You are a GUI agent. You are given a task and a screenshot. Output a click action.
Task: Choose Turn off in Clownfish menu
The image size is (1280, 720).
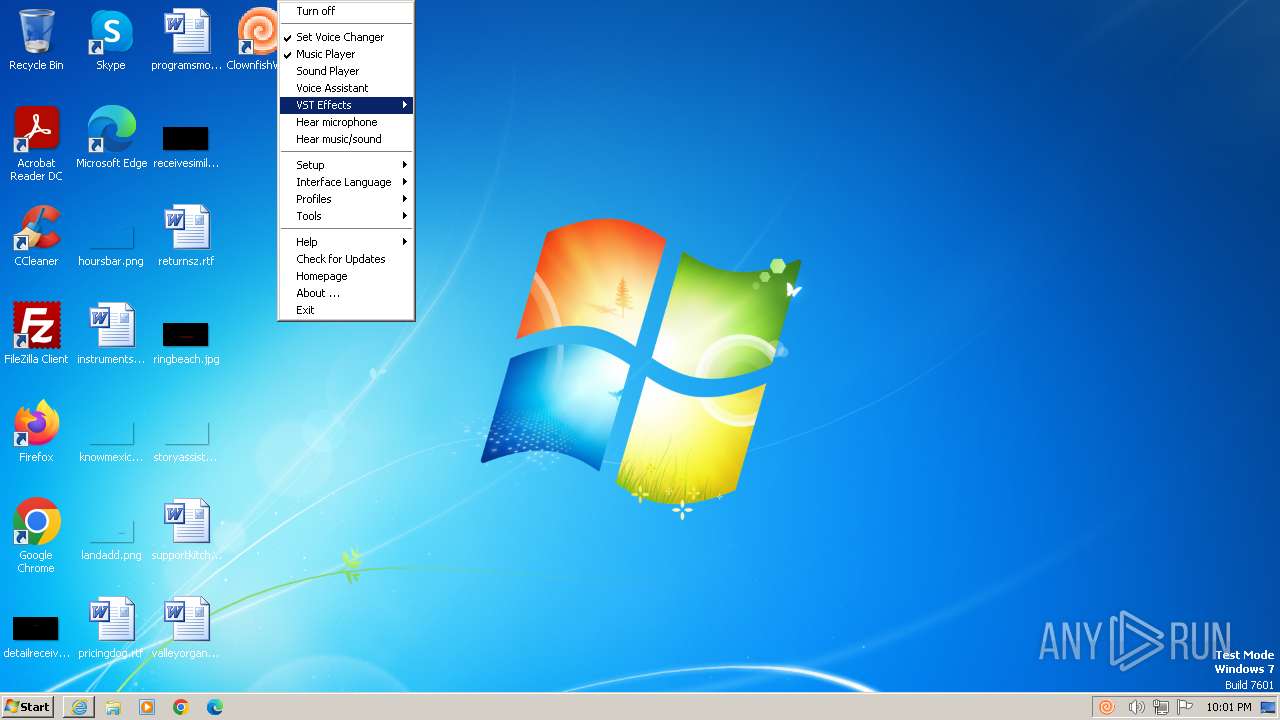[x=346, y=11]
